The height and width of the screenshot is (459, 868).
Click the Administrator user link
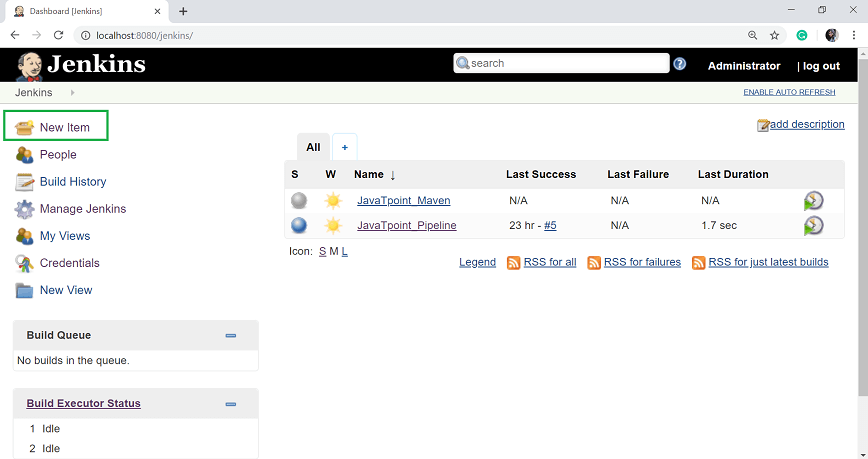(744, 66)
